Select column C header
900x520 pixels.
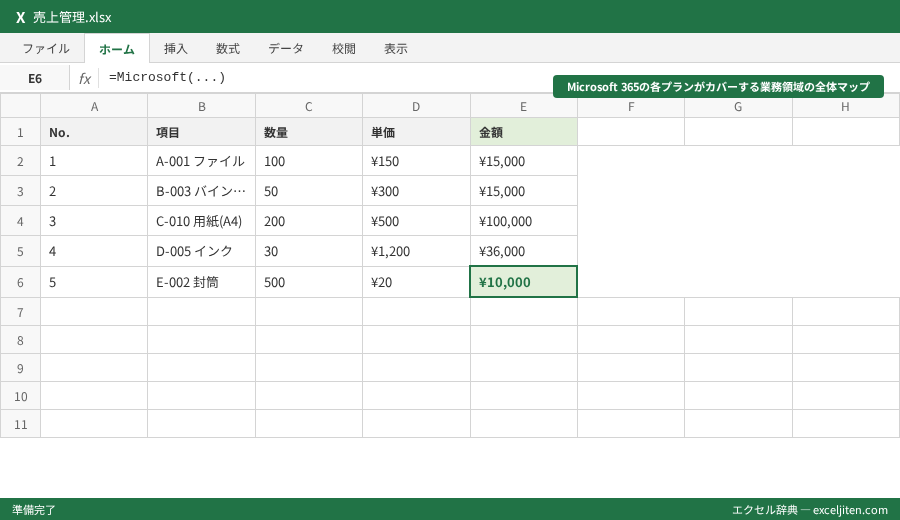[x=309, y=107]
